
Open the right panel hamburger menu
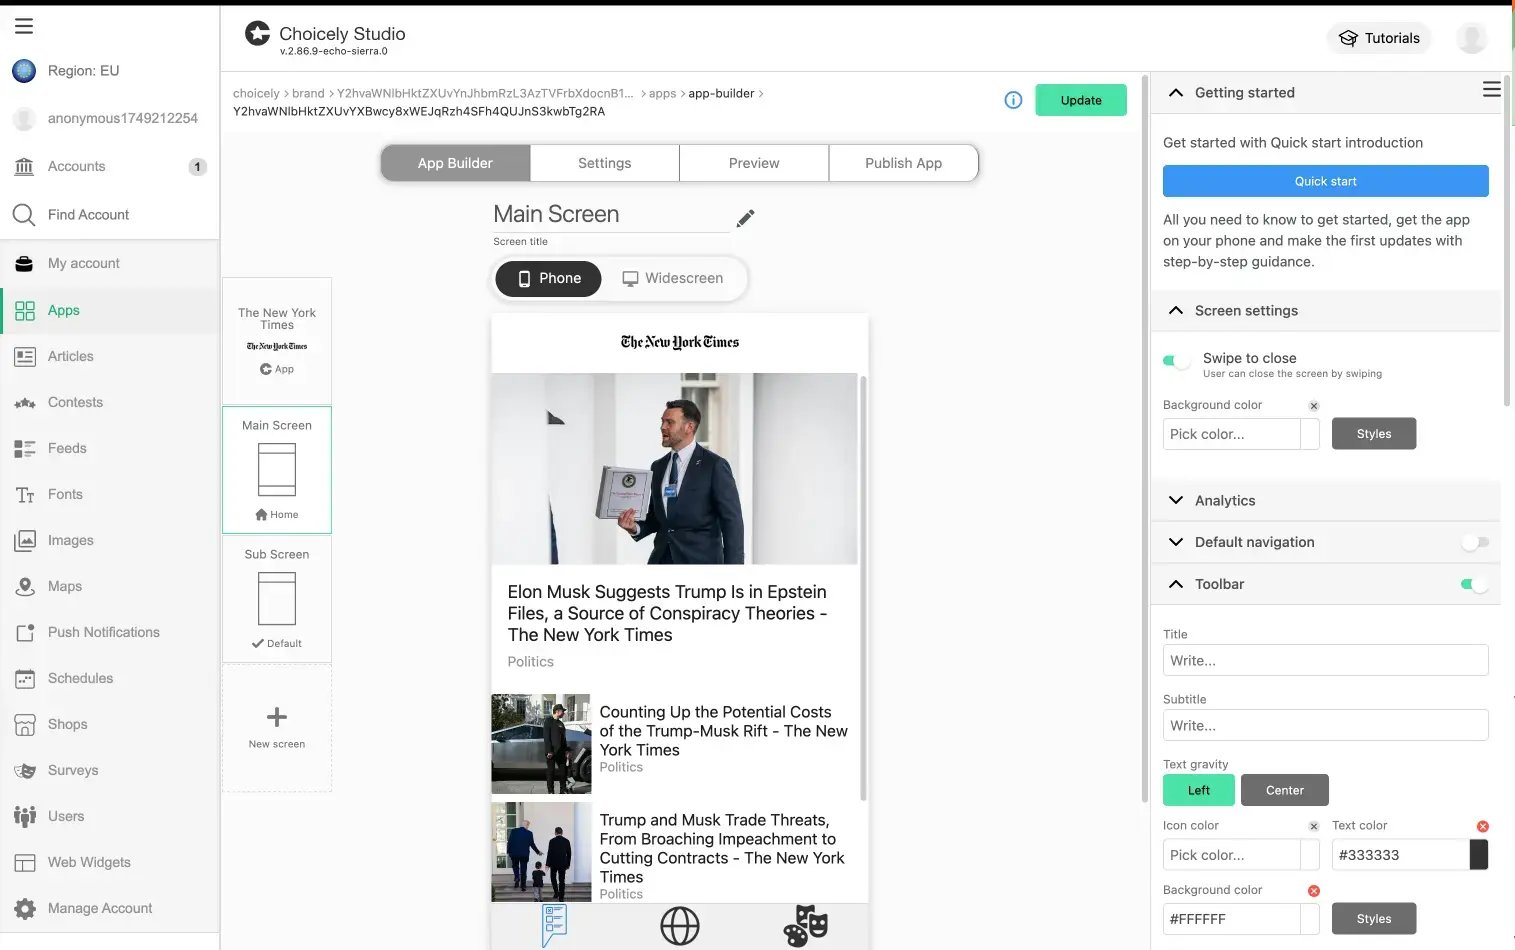click(1491, 90)
